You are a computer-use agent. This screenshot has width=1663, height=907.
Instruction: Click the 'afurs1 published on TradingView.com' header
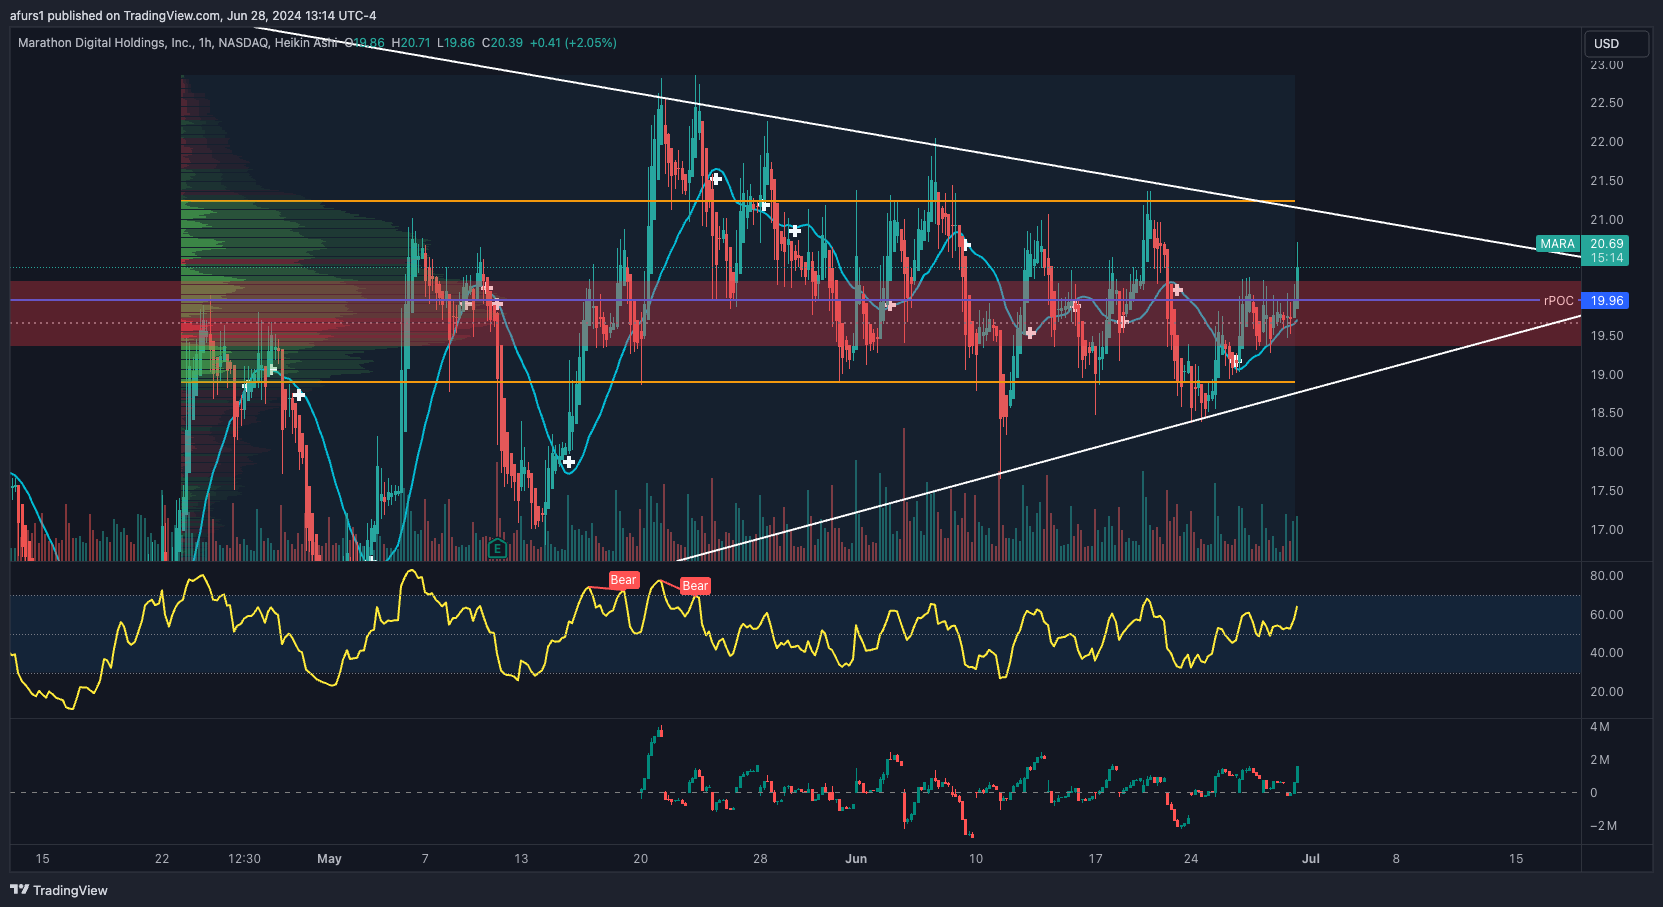[115, 15]
